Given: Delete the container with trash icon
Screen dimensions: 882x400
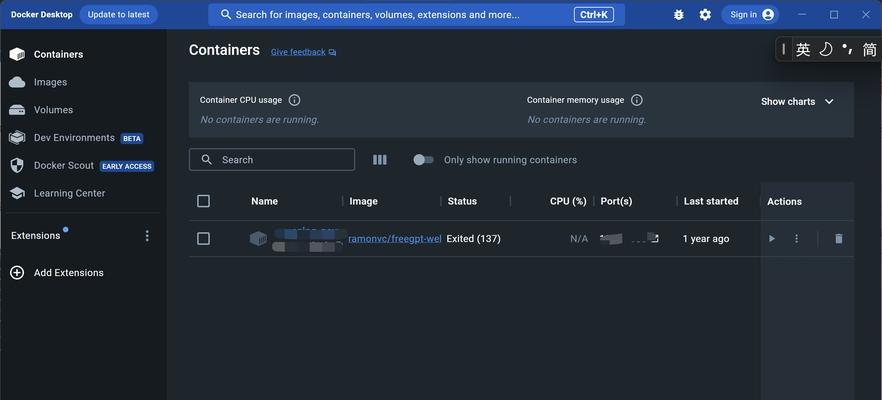Looking at the screenshot, I should (x=839, y=239).
